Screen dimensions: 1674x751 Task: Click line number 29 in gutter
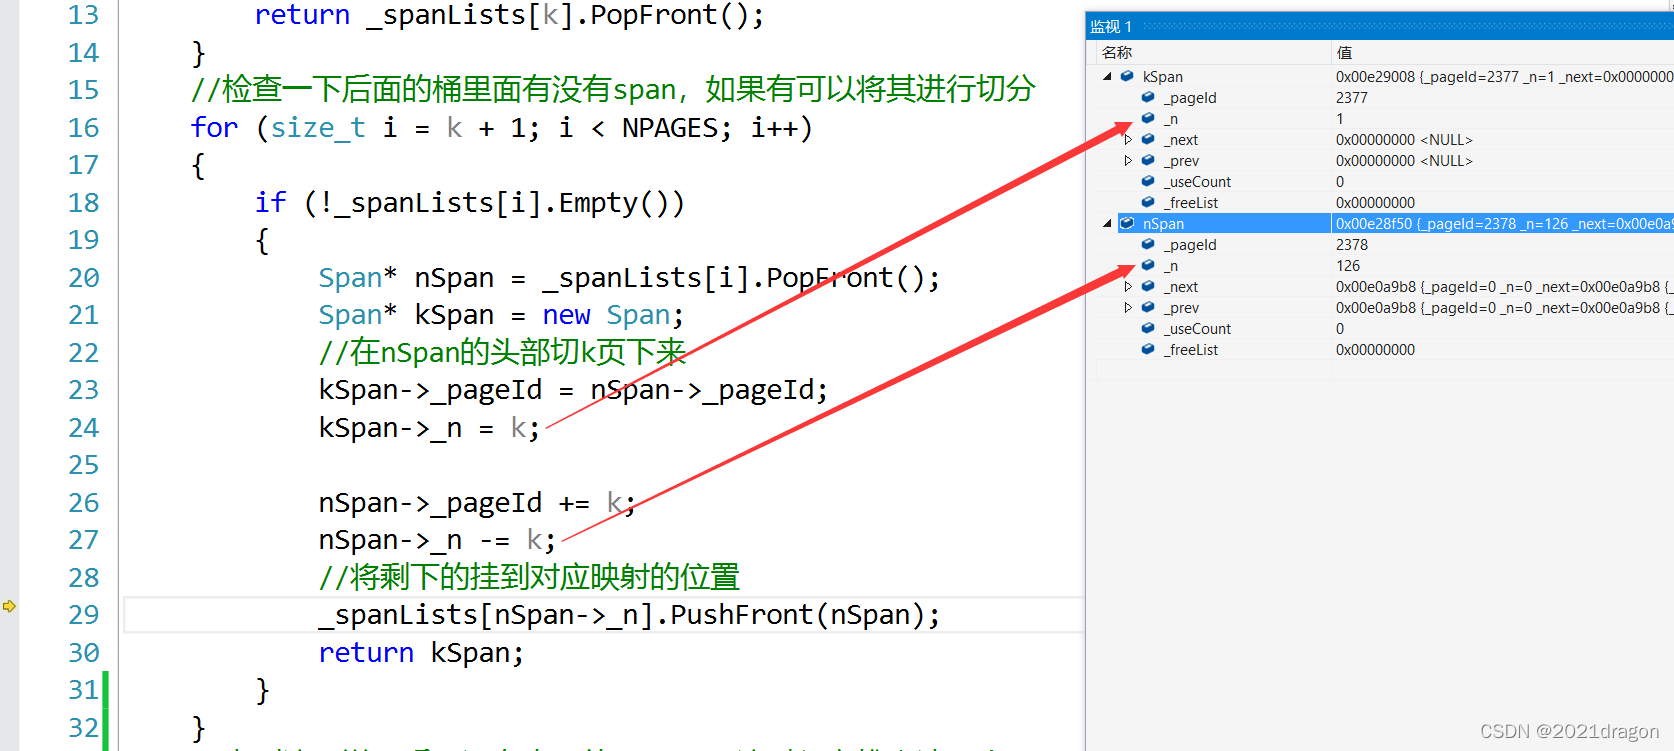(84, 614)
